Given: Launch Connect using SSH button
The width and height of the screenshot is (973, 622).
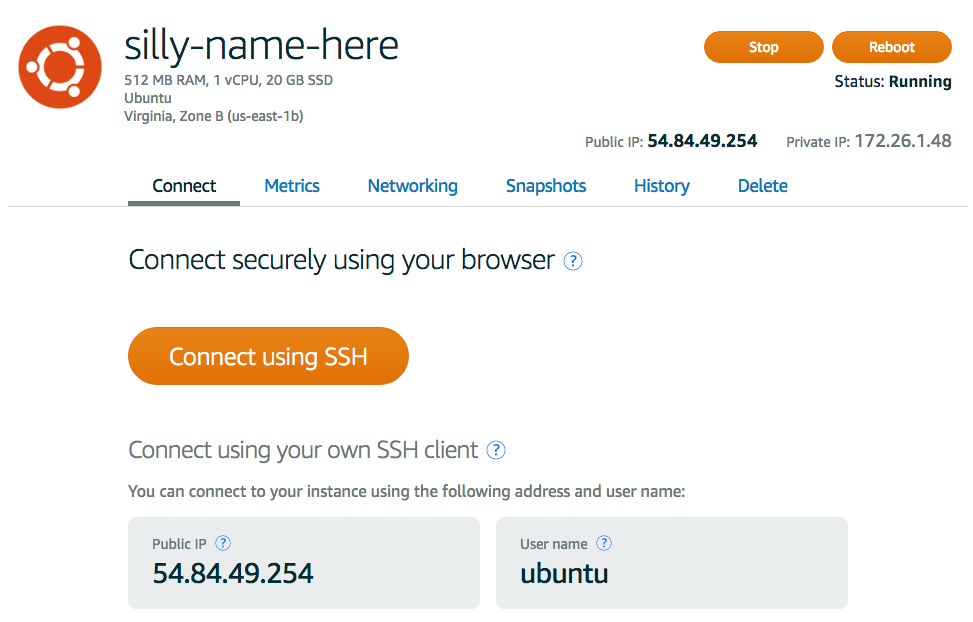Looking at the screenshot, I should click(x=268, y=356).
